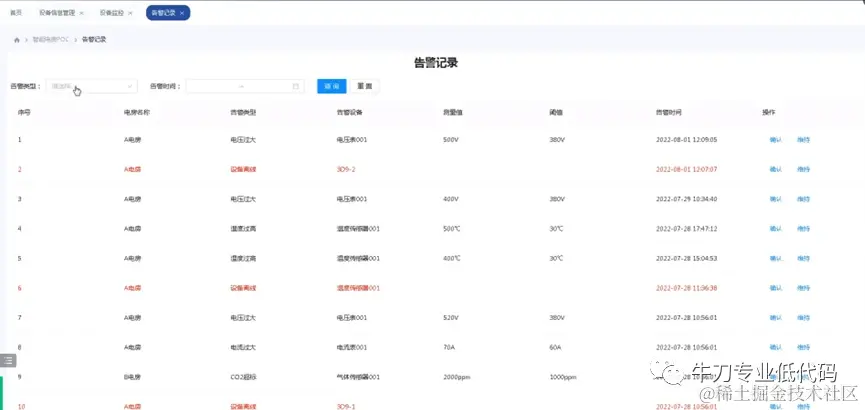Click the red 3D9-2 device cell
865x410 pixels.
pyautogui.click(x=346, y=169)
